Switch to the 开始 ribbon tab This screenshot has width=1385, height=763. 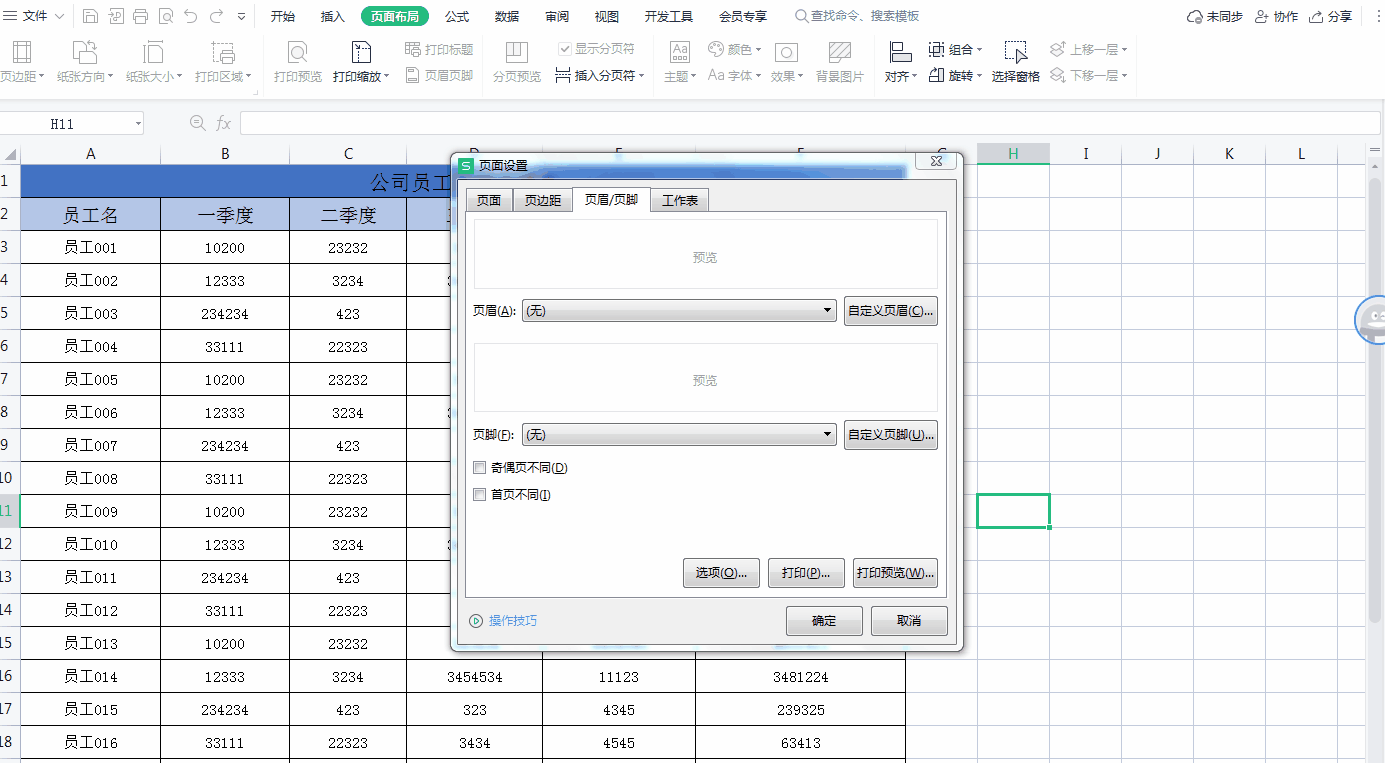coord(283,16)
